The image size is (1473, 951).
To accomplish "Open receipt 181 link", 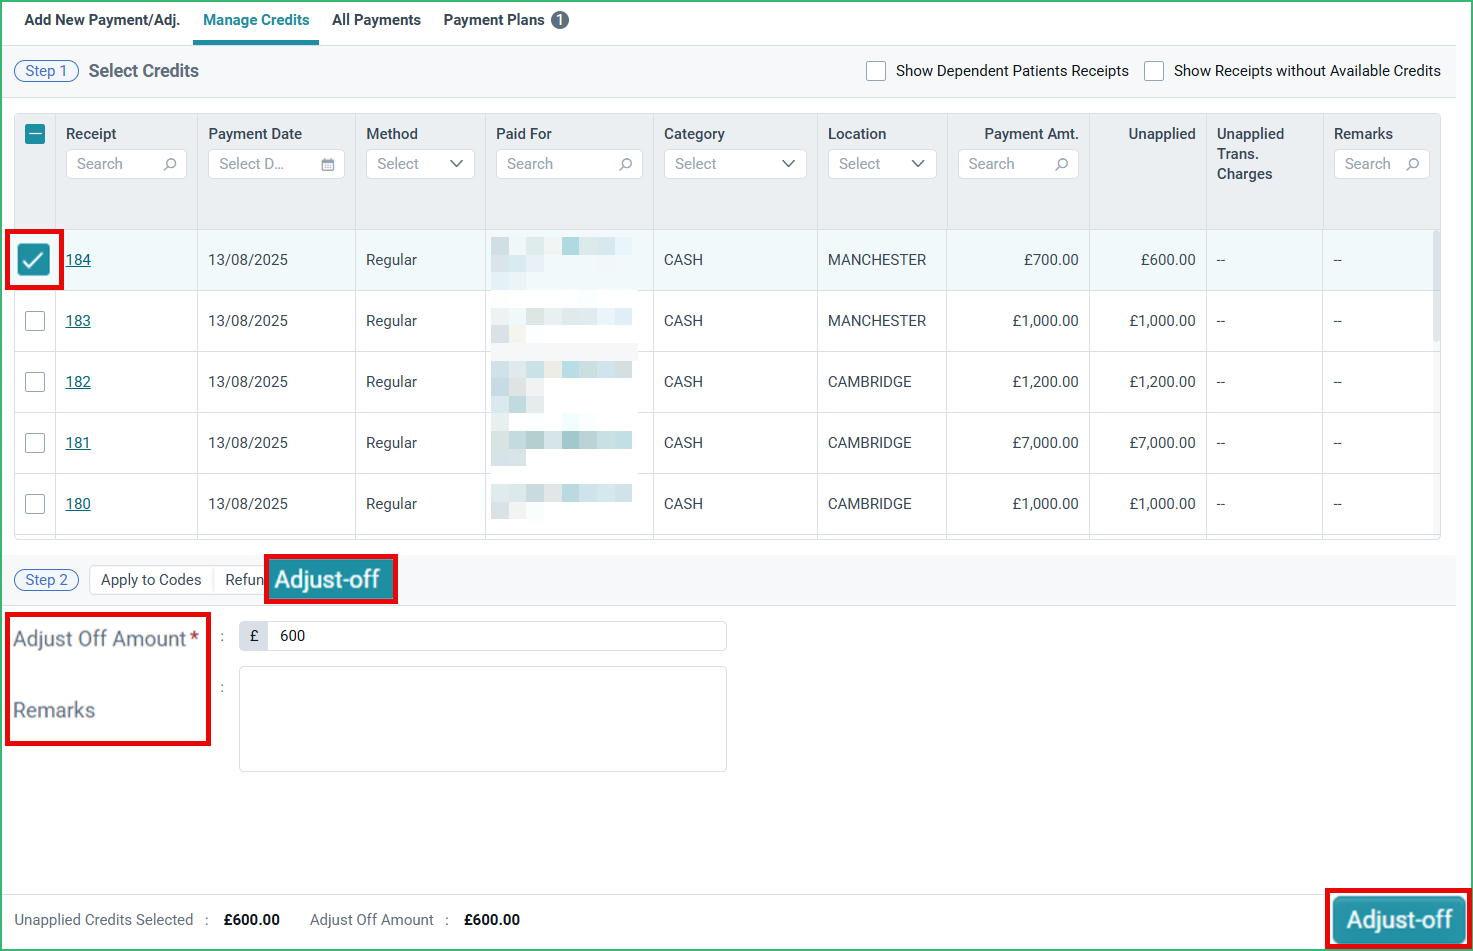I will click(x=78, y=443).
